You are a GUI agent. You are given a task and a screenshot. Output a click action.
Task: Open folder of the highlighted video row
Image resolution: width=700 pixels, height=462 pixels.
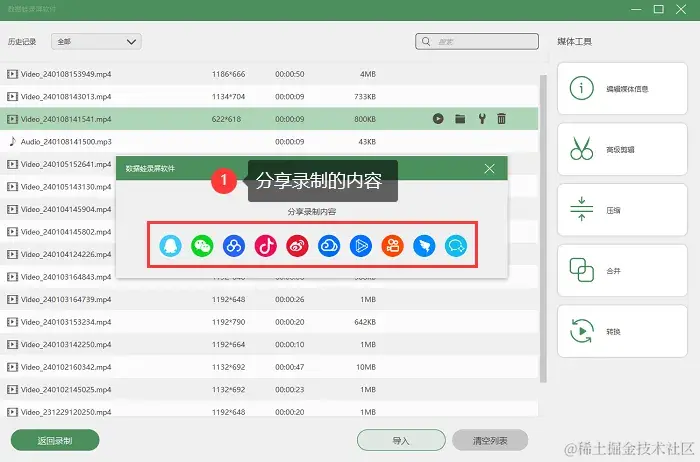pos(460,119)
